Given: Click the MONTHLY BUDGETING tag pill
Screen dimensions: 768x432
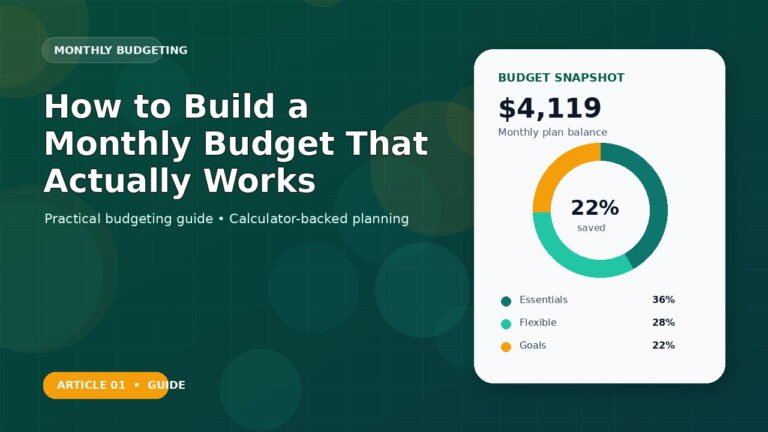Looking at the screenshot, I should click(x=102, y=50).
